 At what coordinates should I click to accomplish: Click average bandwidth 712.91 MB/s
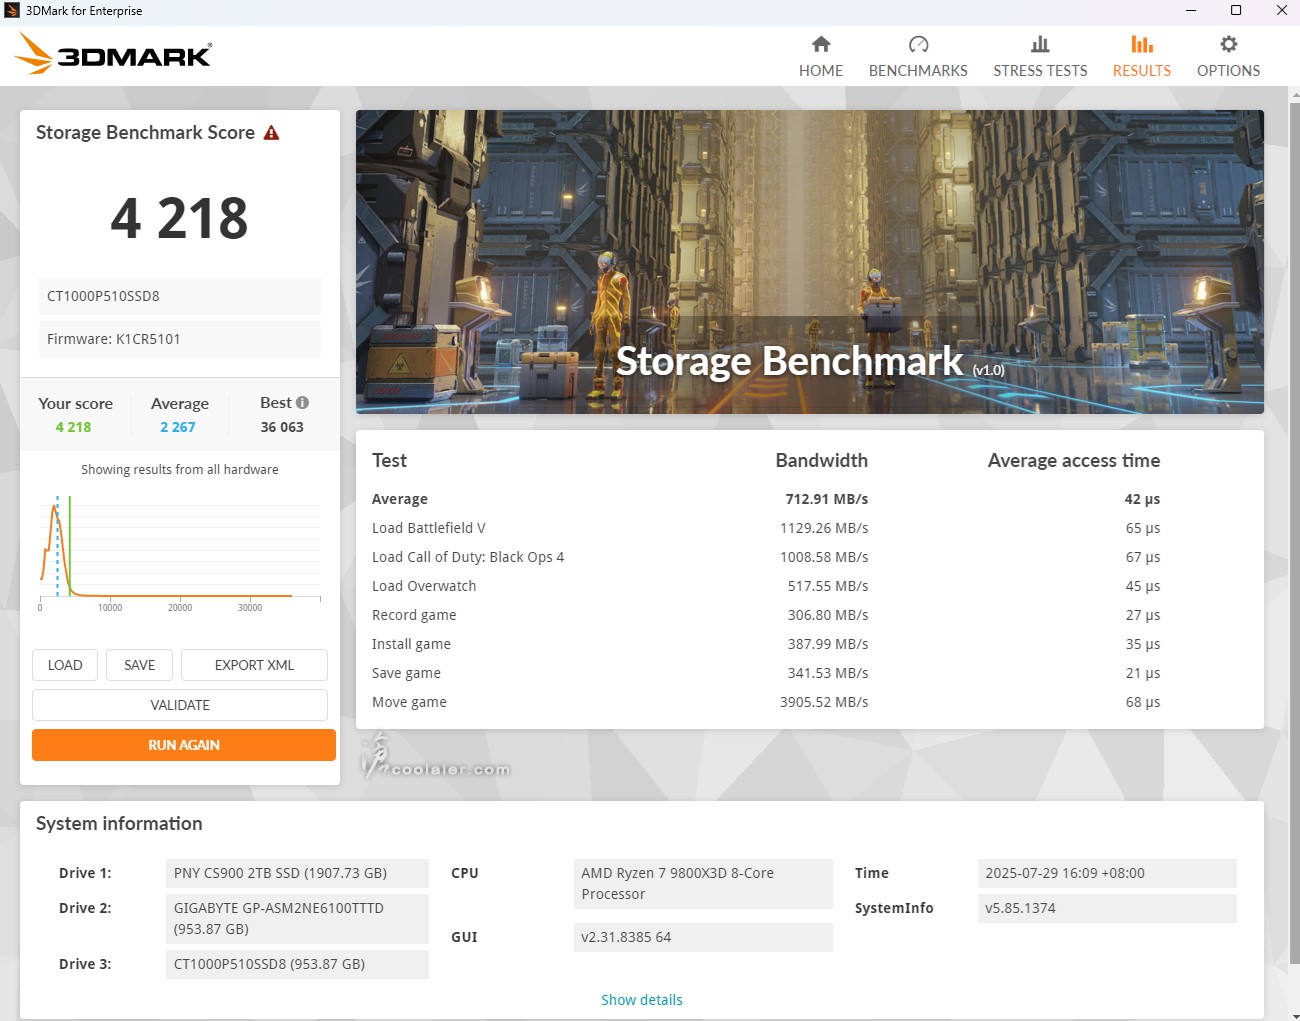tap(826, 499)
